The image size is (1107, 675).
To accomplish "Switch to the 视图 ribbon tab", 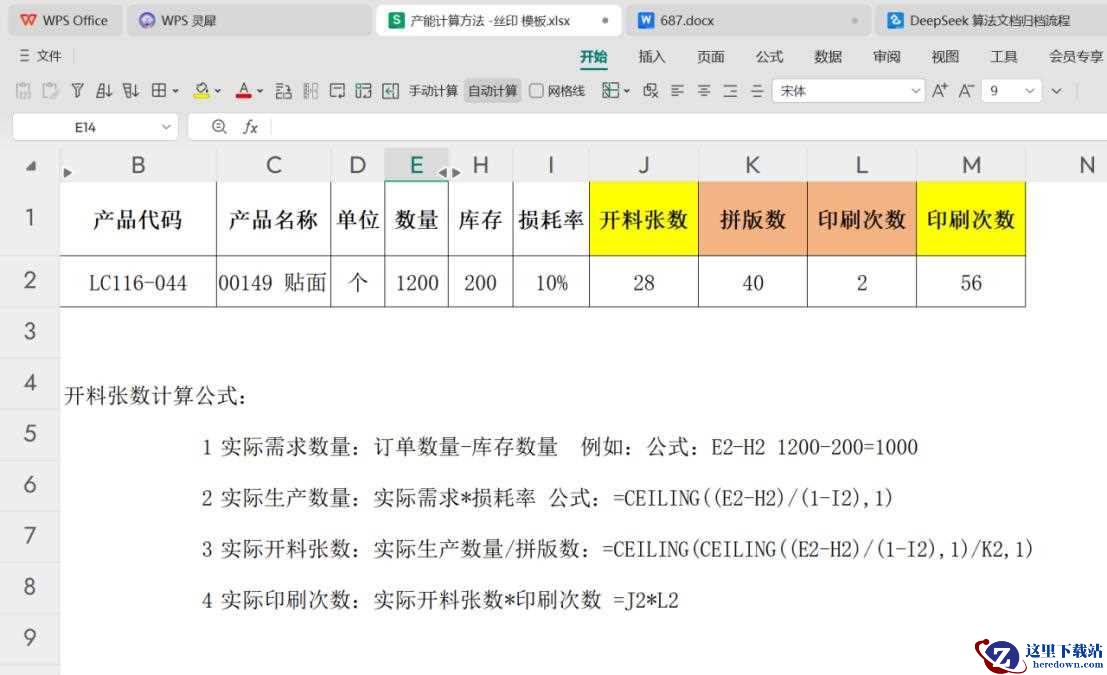I will [945, 56].
